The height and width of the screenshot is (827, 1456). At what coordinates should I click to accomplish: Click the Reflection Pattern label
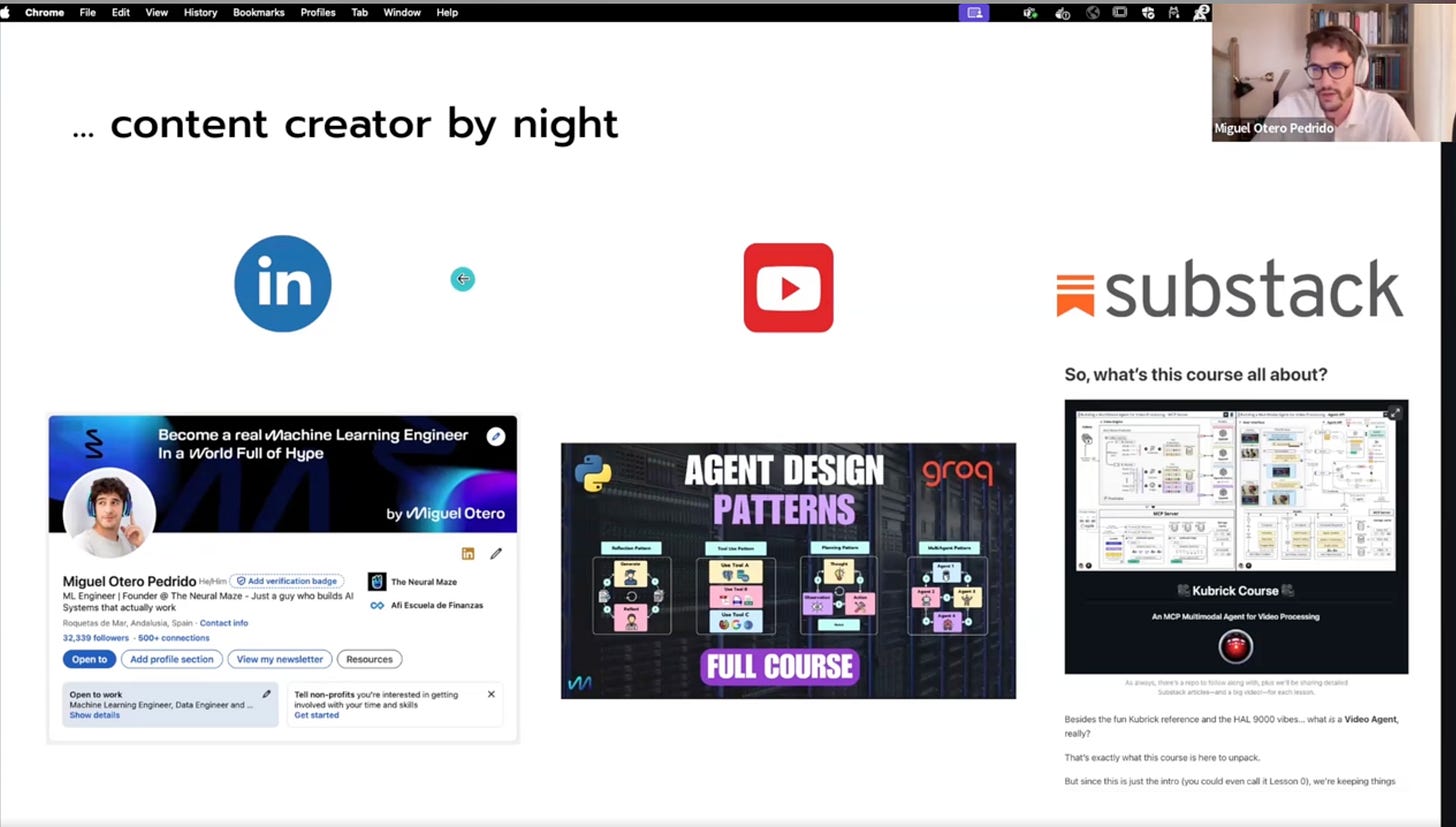631,548
